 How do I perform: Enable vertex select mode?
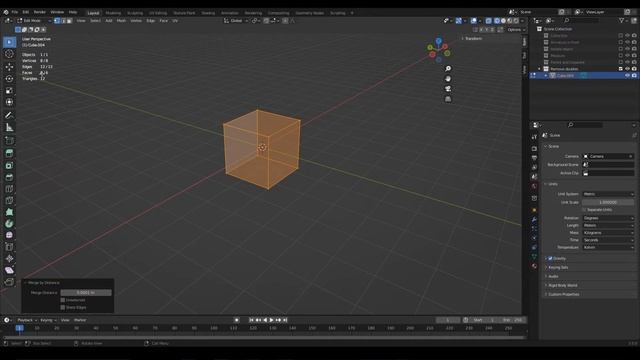57,20
